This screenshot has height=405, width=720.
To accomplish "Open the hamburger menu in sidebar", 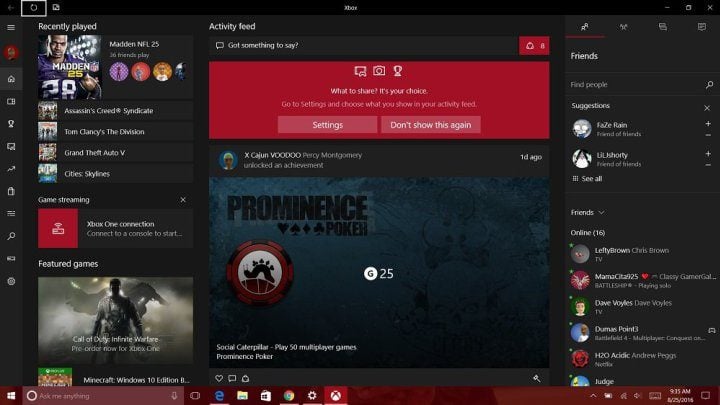I will point(11,28).
